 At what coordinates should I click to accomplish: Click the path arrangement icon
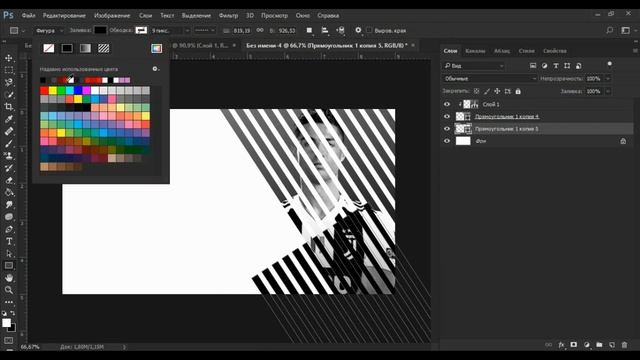click(x=340, y=31)
